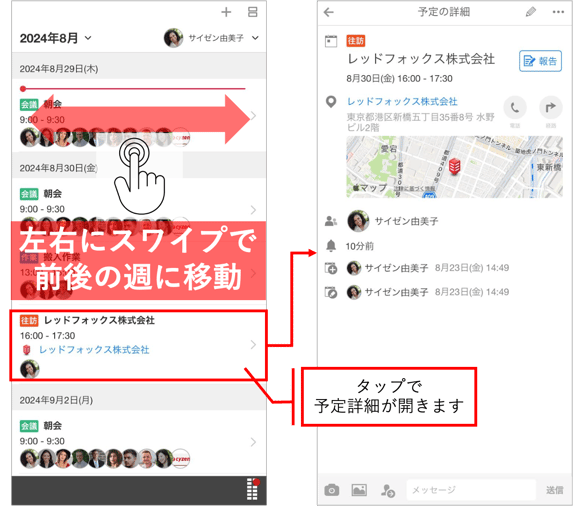This screenshot has width=573, height=506.
Task: Open the three-dot more options menu
Action: [558, 12]
